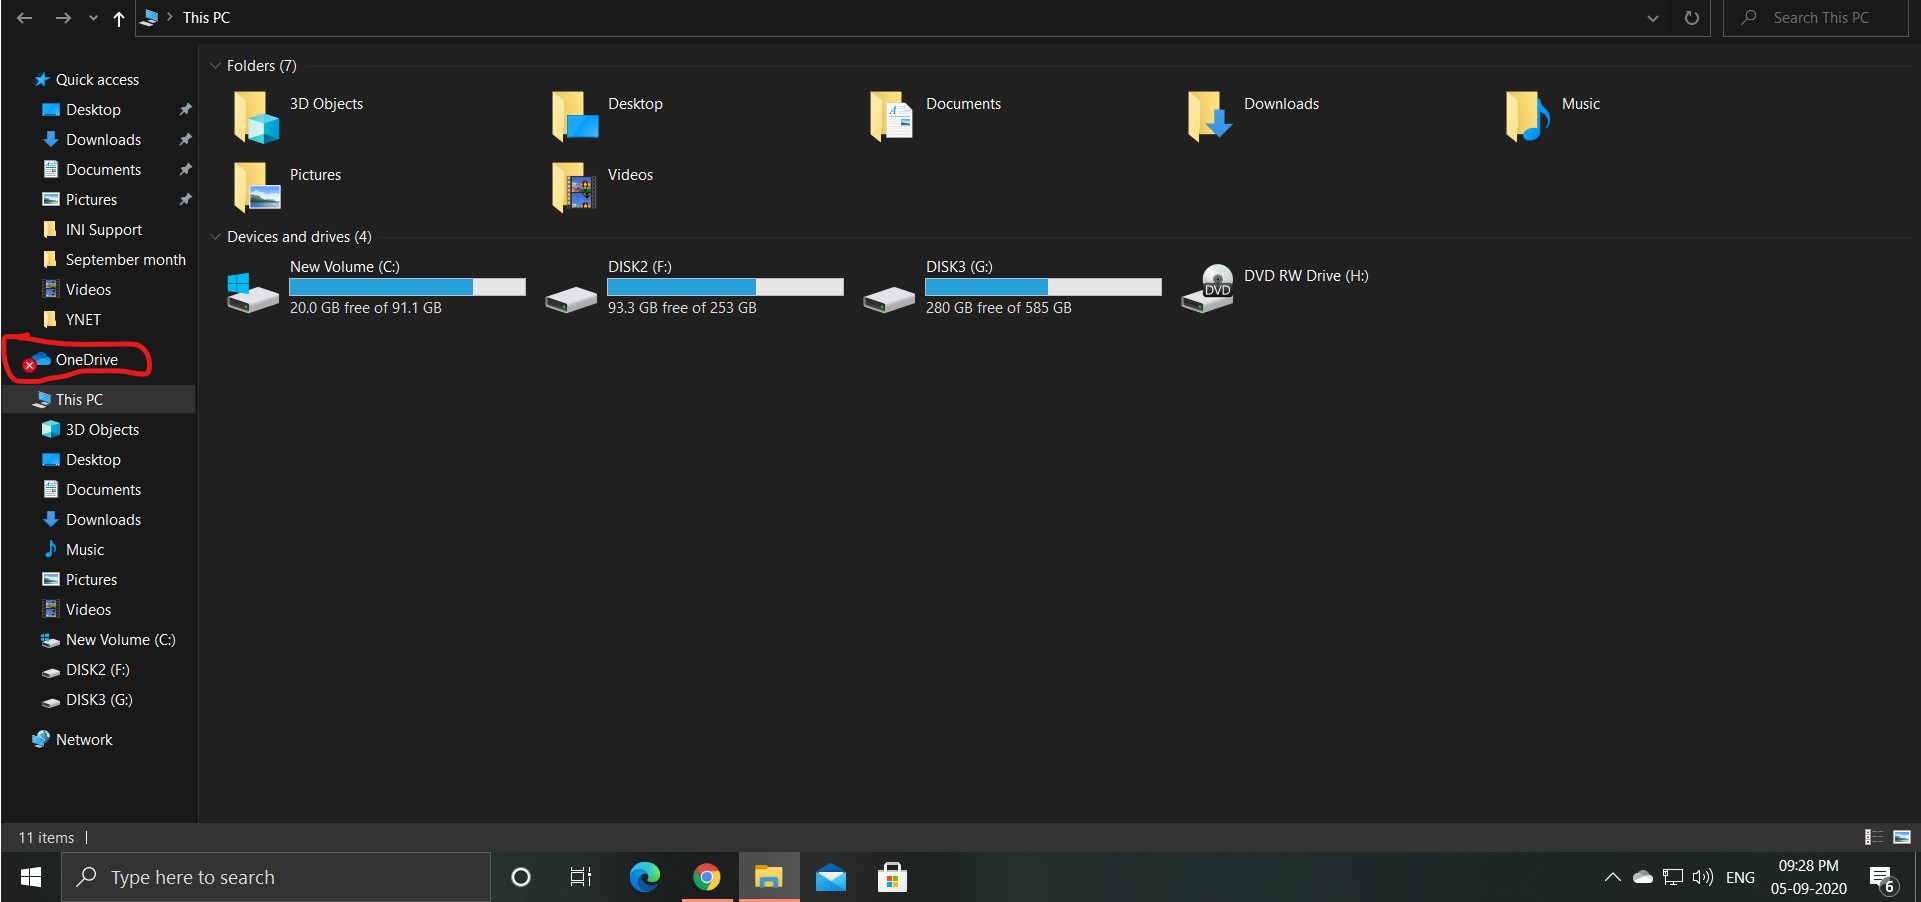
Task: Select the Pictures folder icon in Folders
Action: point(257,187)
